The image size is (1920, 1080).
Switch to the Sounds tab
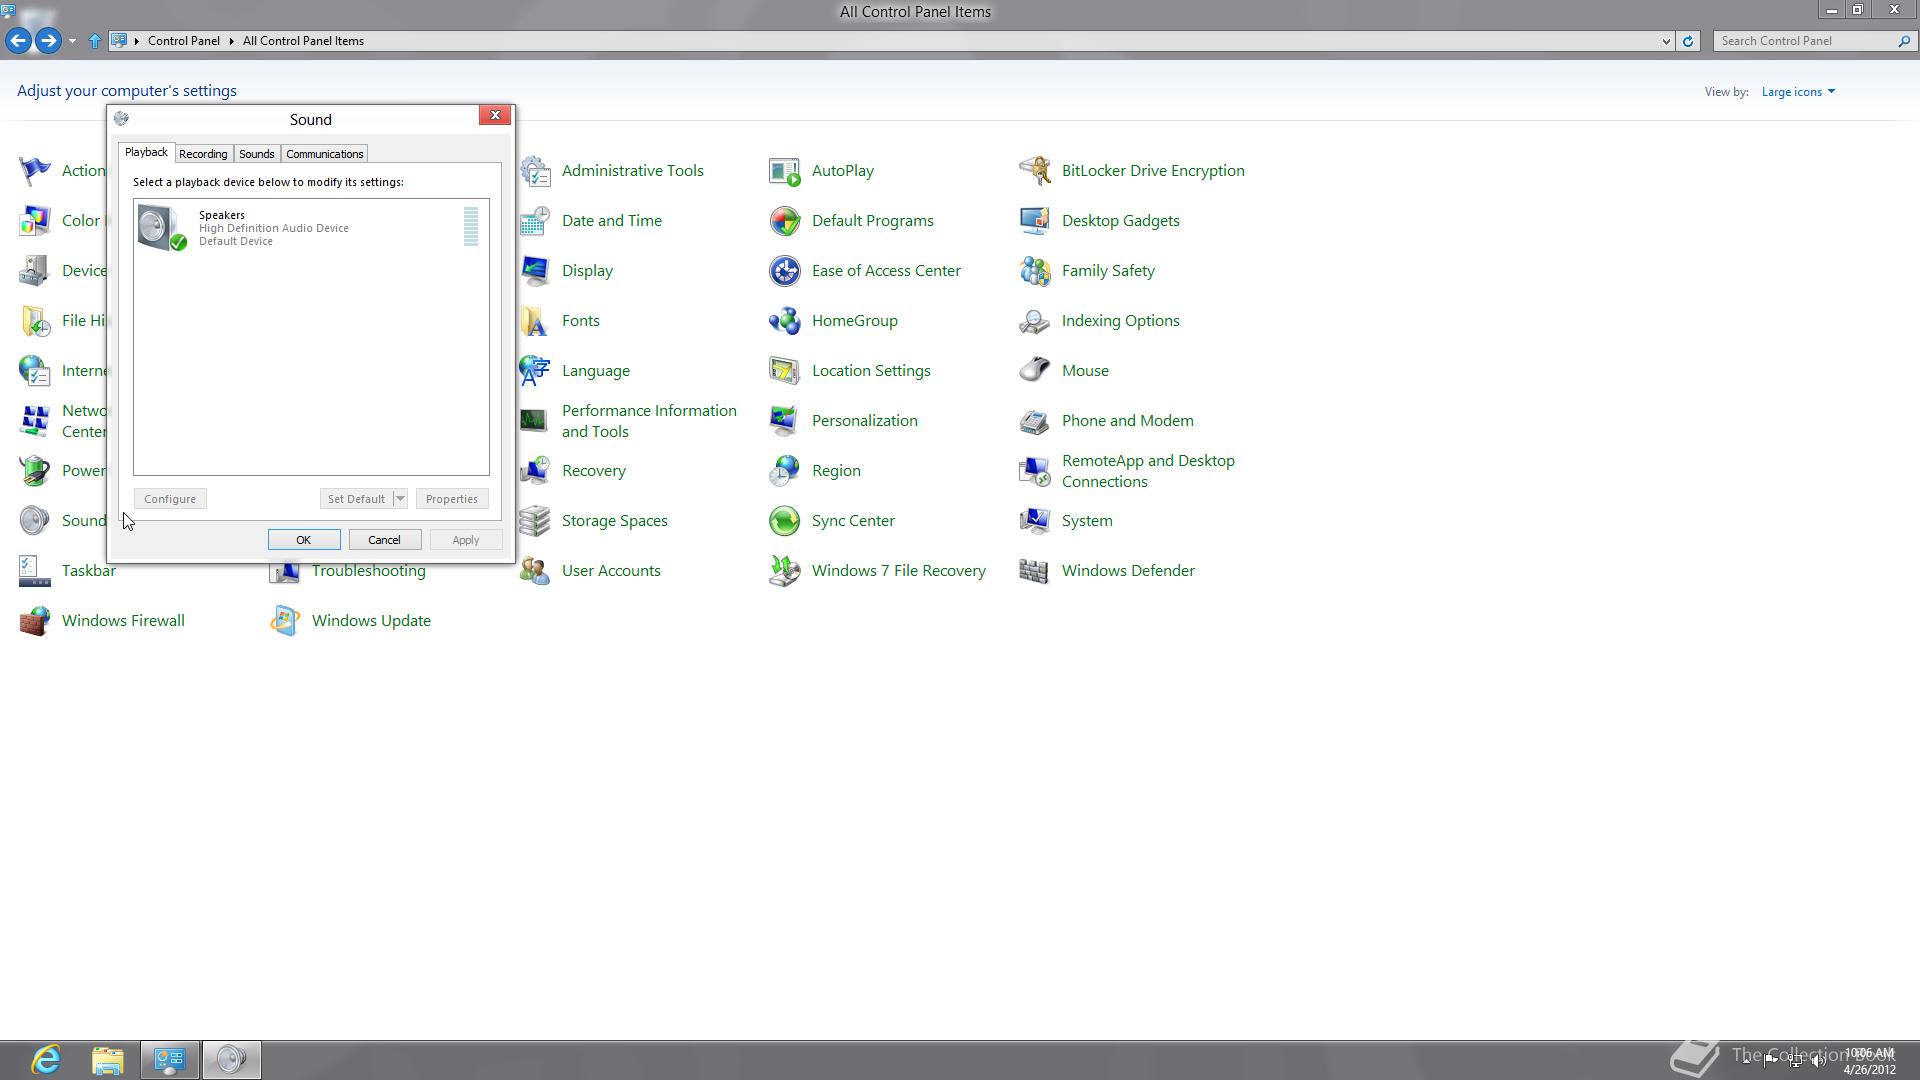point(256,154)
